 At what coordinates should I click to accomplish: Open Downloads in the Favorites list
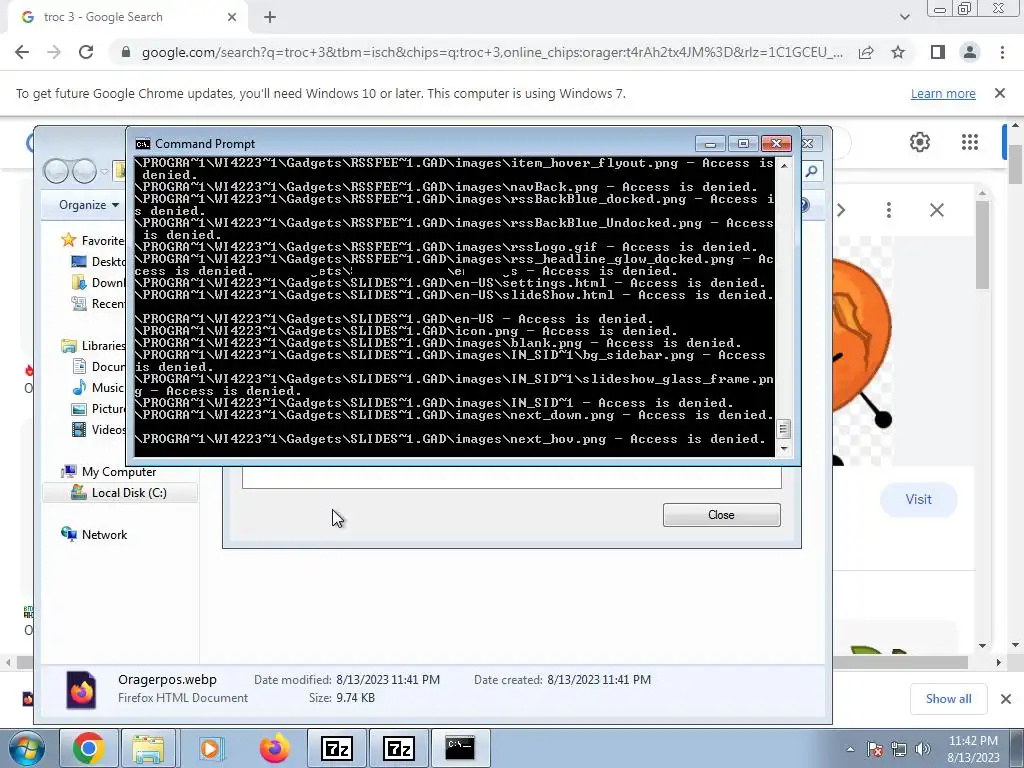pyautogui.click(x=98, y=282)
